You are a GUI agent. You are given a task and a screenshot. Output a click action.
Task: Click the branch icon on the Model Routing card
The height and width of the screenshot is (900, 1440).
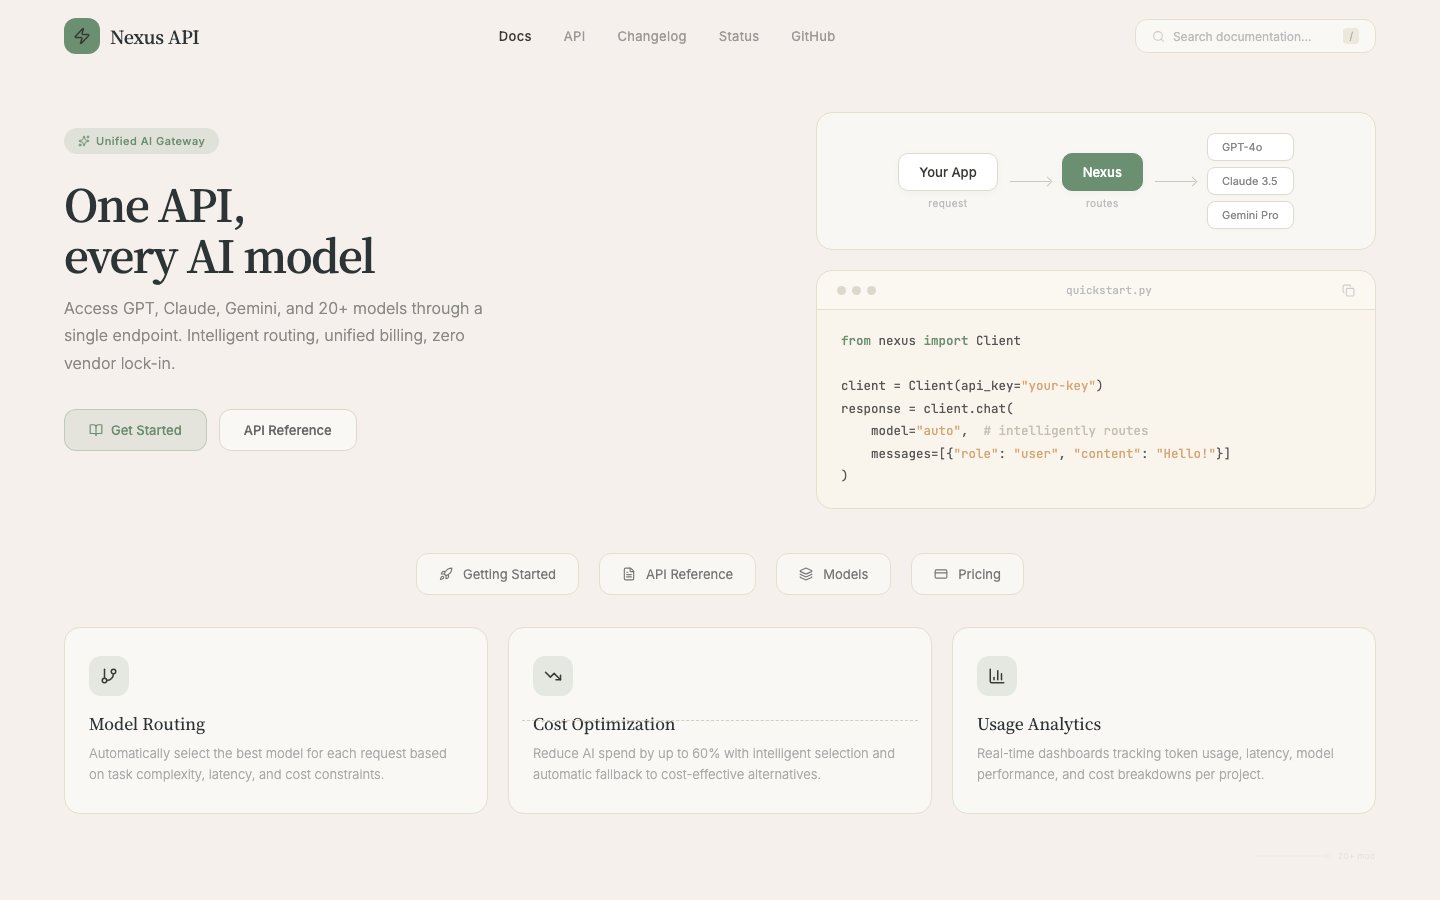(x=109, y=676)
